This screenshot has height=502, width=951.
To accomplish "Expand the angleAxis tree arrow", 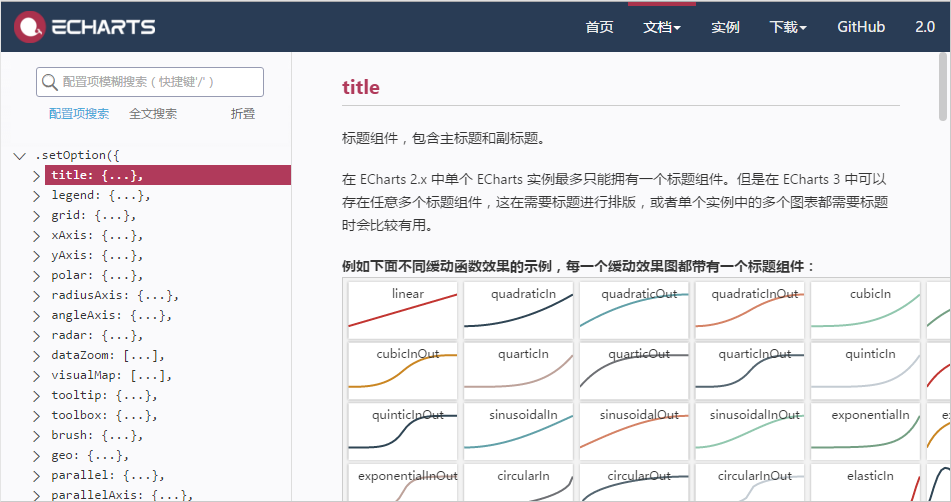I will point(36,316).
